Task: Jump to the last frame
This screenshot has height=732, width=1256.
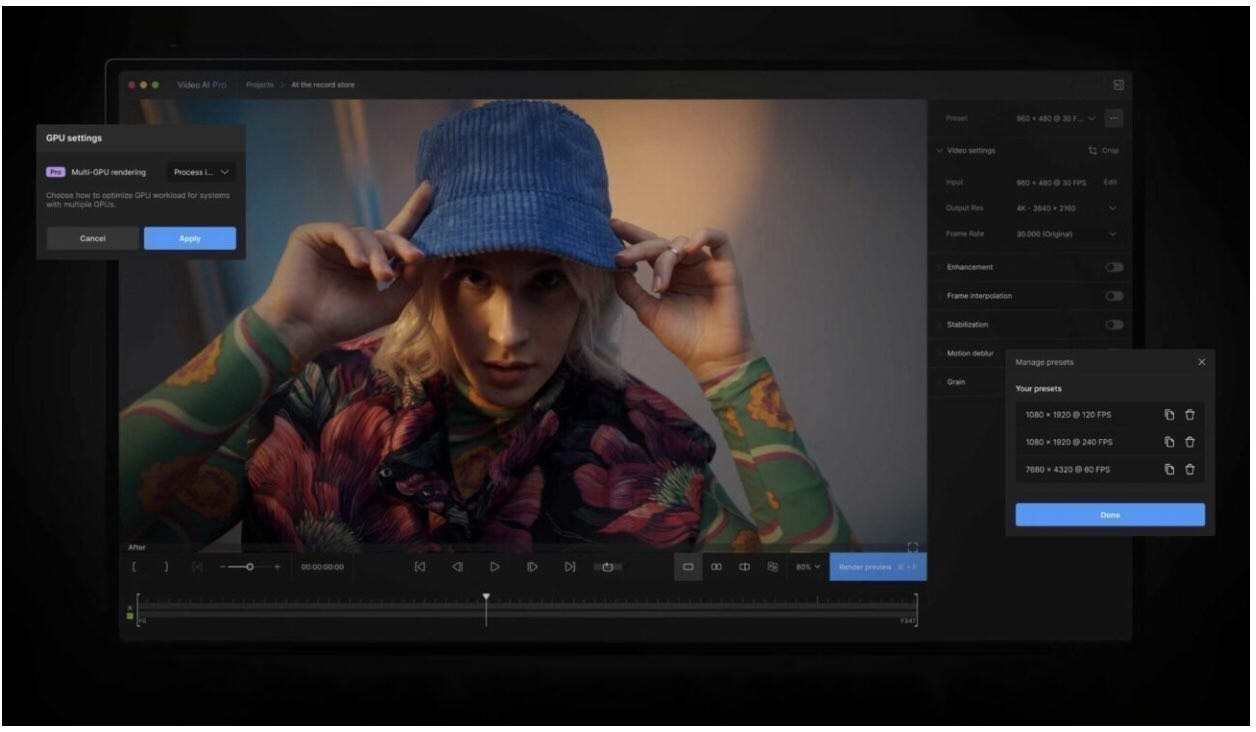Action: (x=570, y=567)
